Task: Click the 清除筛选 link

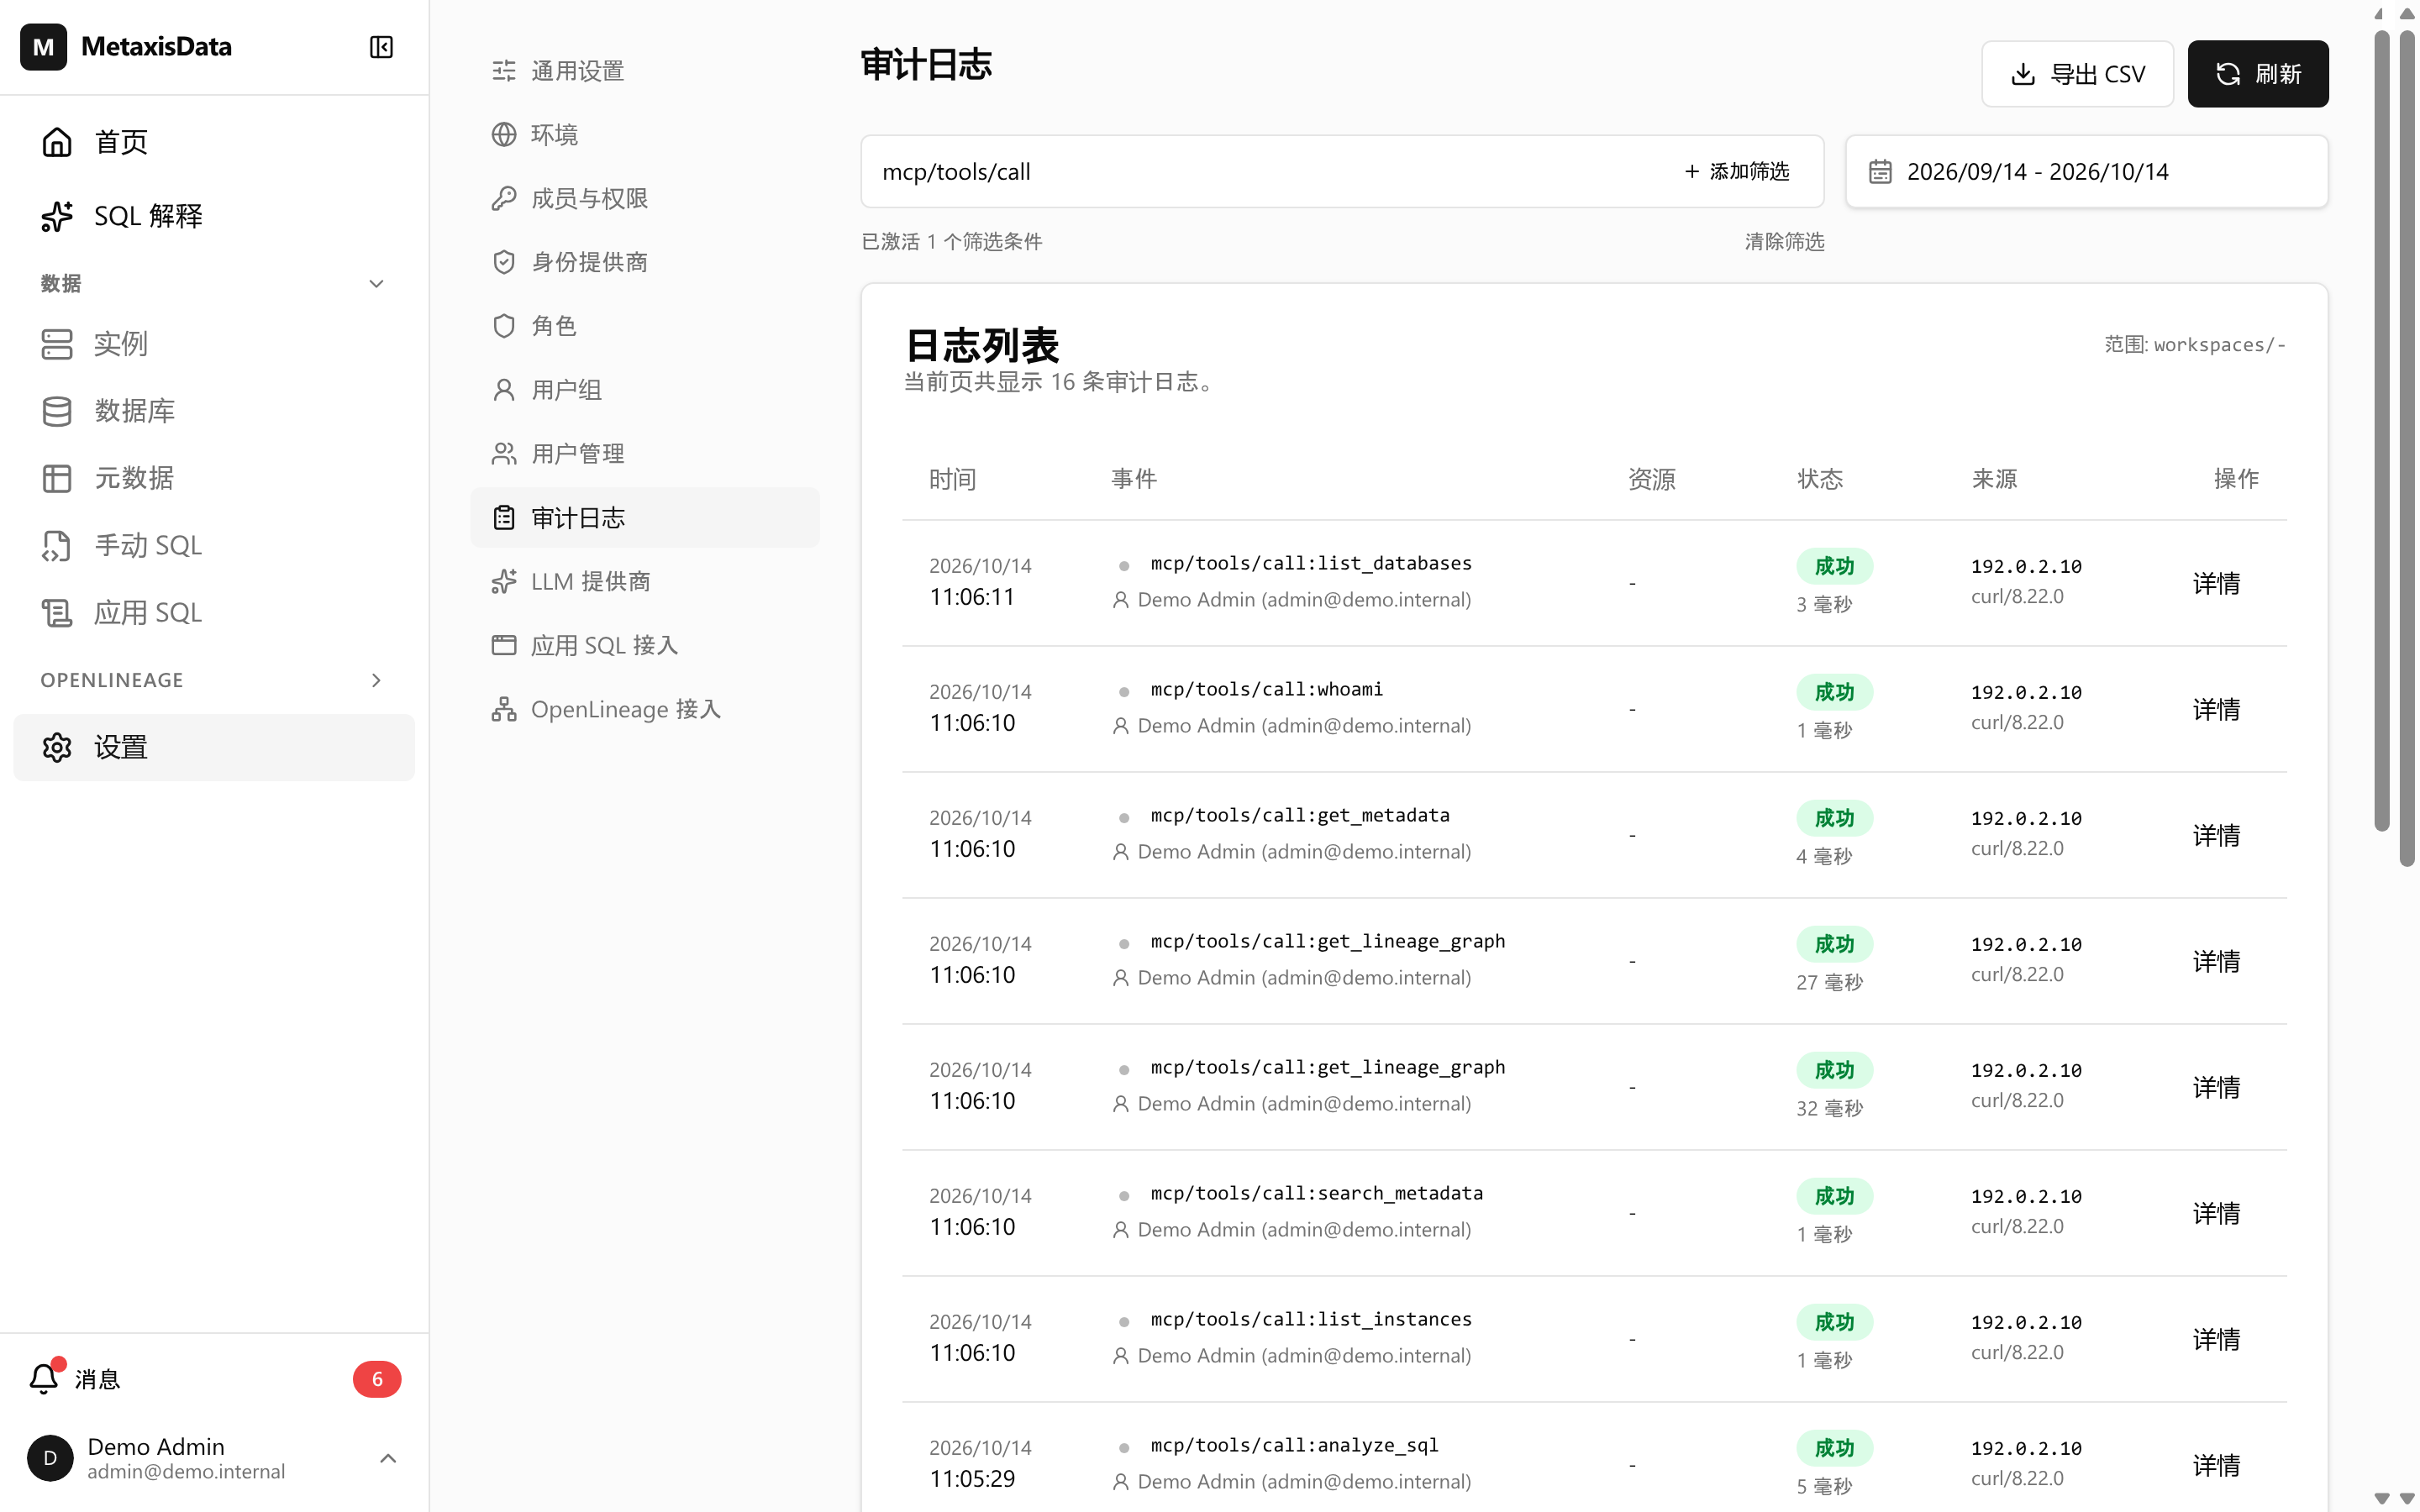Action: (x=1784, y=242)
